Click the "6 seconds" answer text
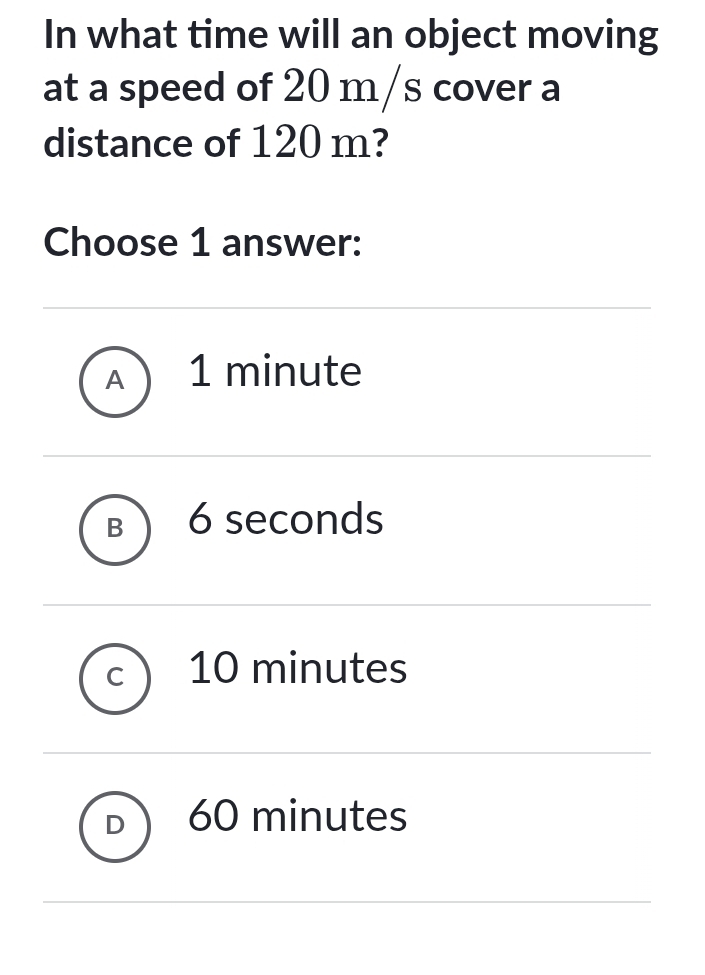Screen dimensions: 705x975 (x=286, y=520)
